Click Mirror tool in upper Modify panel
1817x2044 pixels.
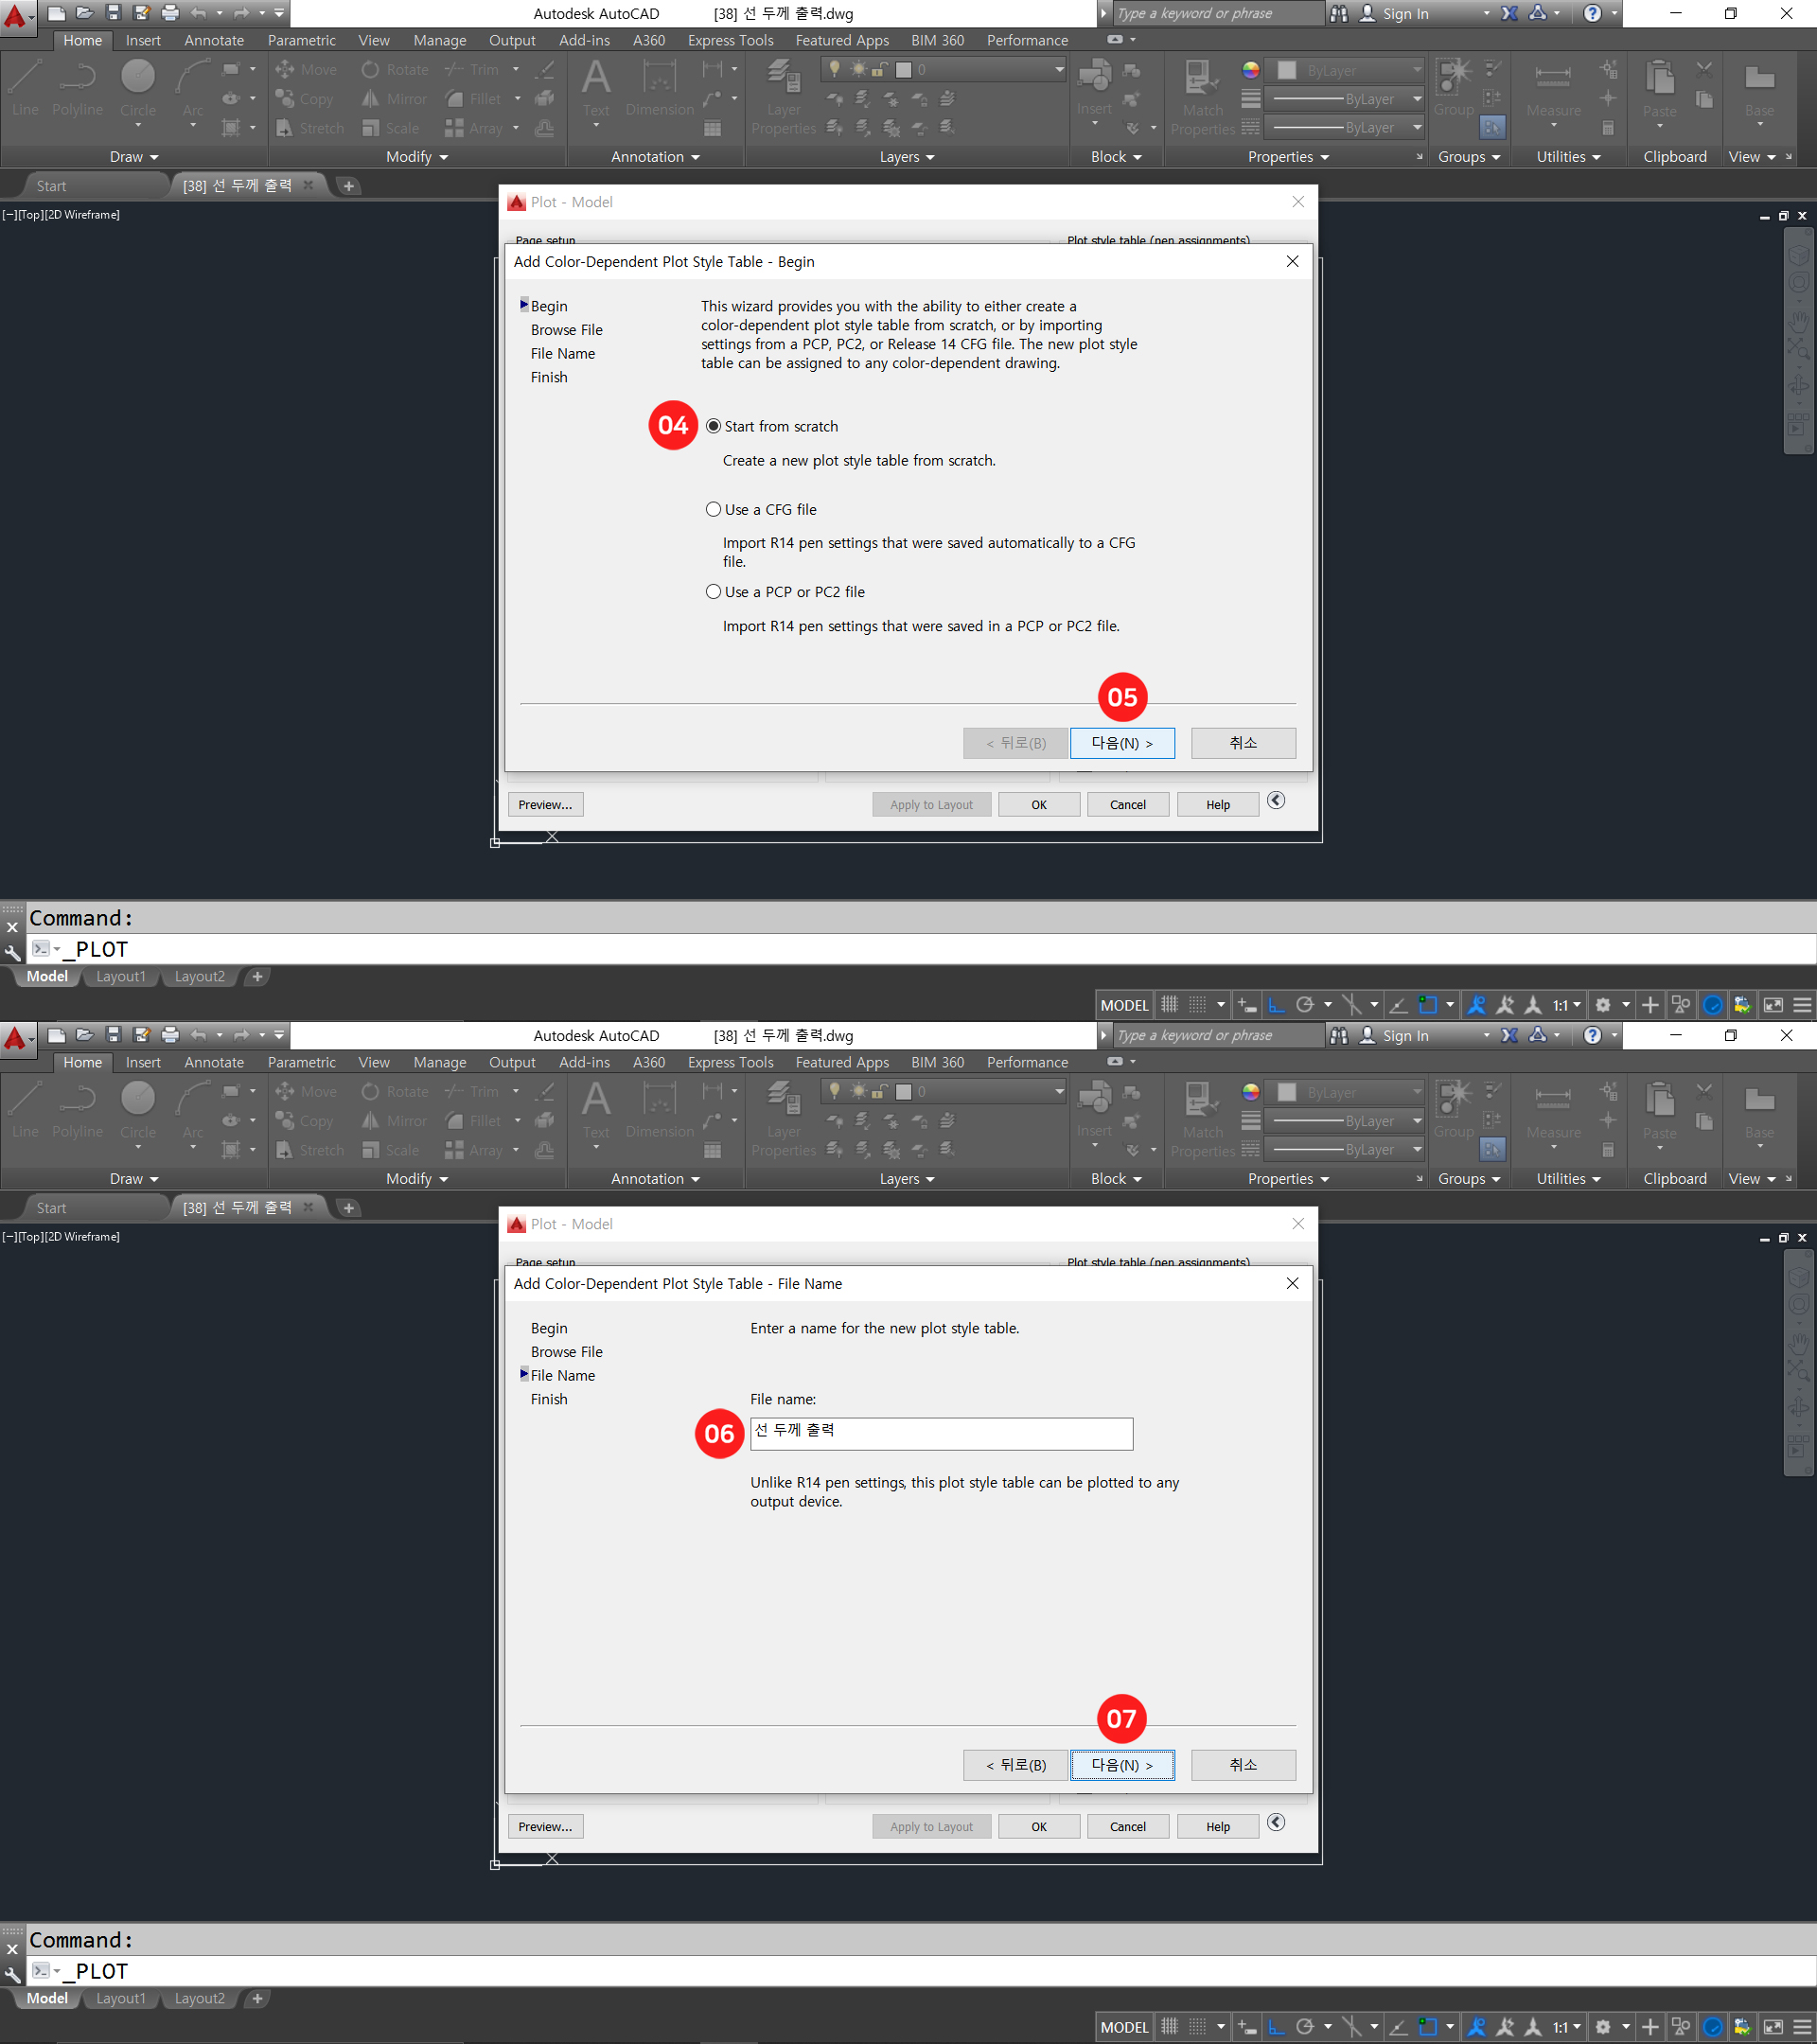click(x=395, y=99)
